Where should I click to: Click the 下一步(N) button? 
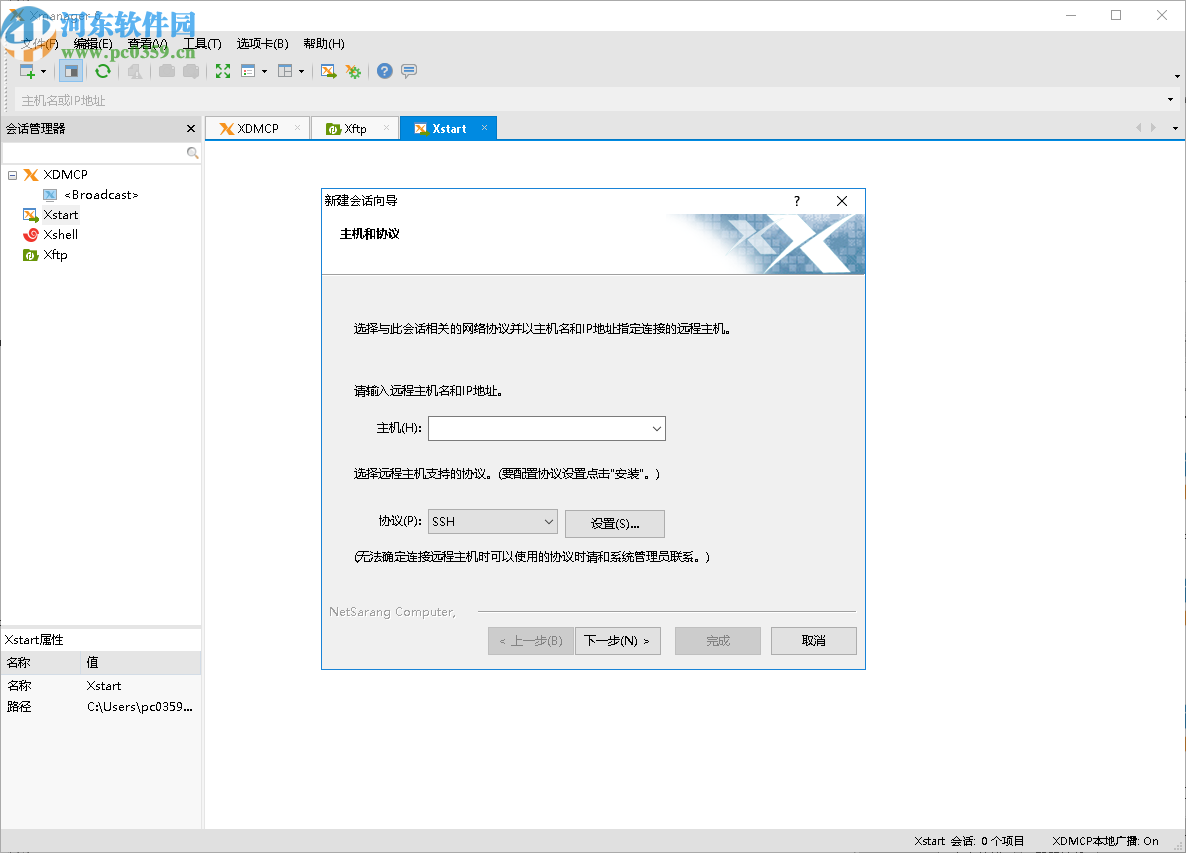pos(618,640)
